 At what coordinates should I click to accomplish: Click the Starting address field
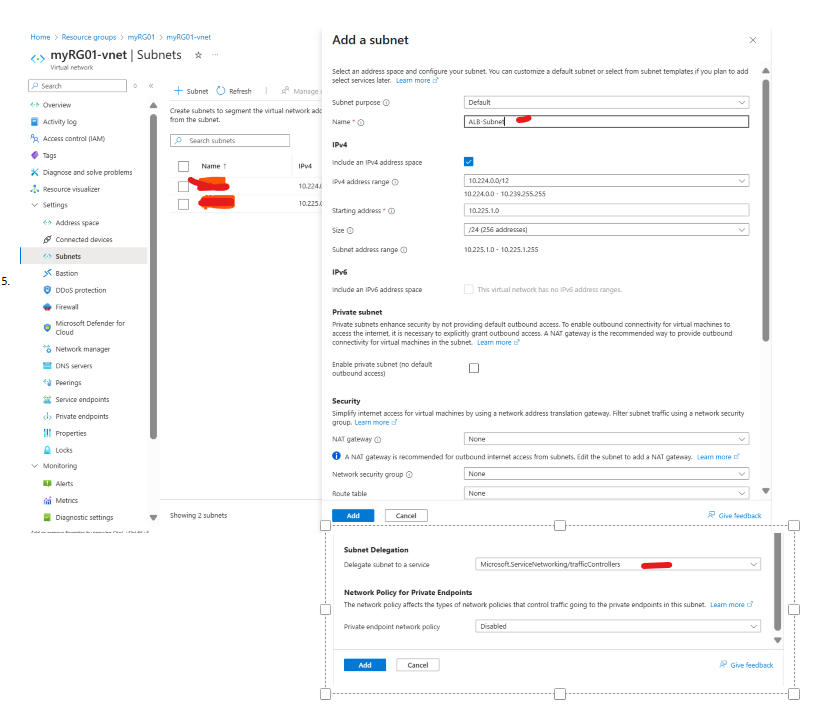click(606, 210)
